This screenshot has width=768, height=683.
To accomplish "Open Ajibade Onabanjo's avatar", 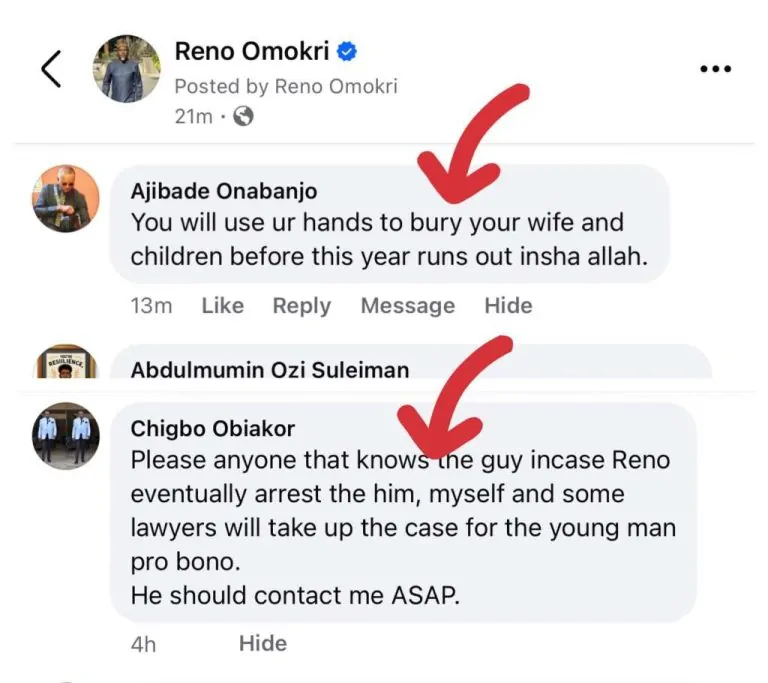I will (x=66, y=199).
